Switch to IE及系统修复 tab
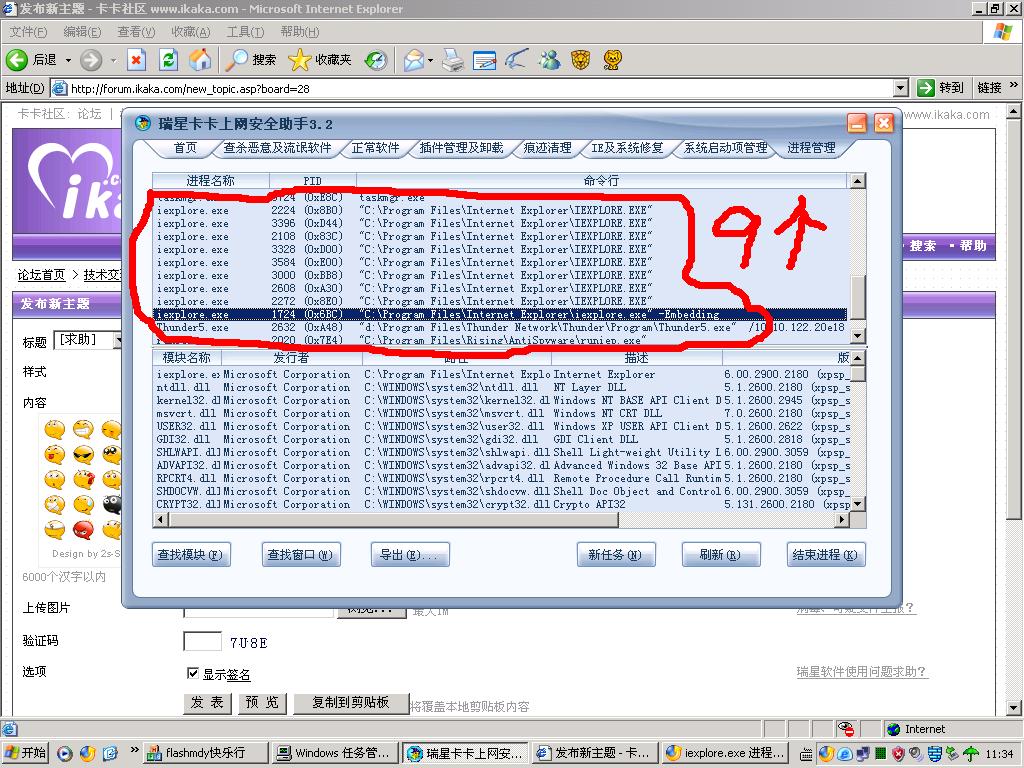 pyautogui.click(x=627, y=148)
